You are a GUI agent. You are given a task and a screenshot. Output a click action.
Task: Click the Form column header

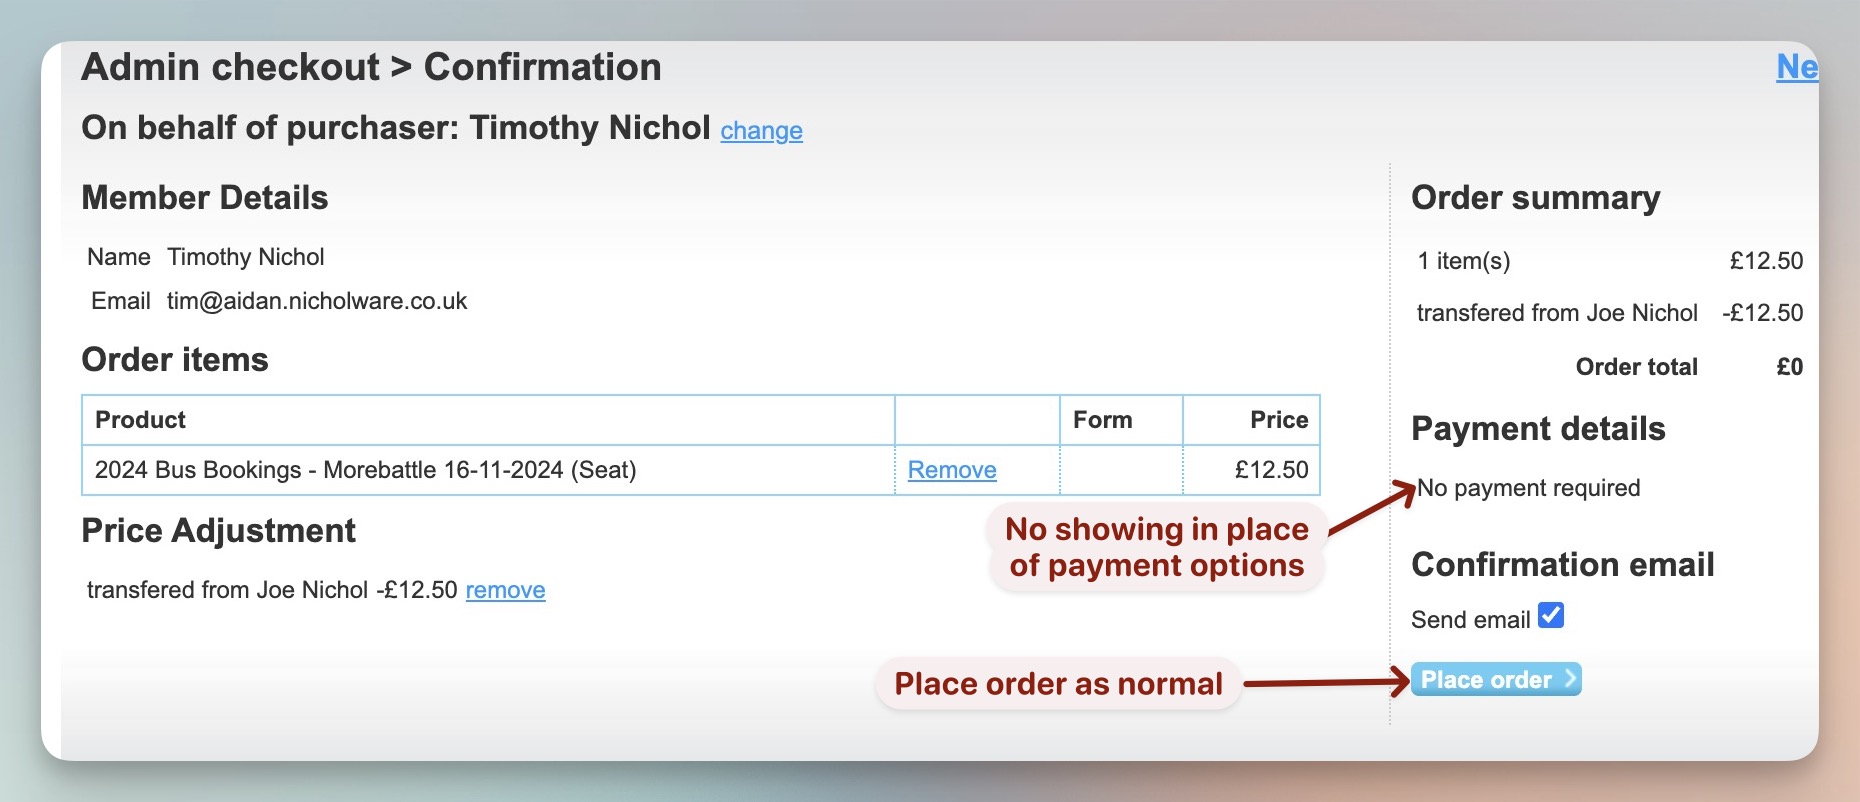click(1102, 420)
